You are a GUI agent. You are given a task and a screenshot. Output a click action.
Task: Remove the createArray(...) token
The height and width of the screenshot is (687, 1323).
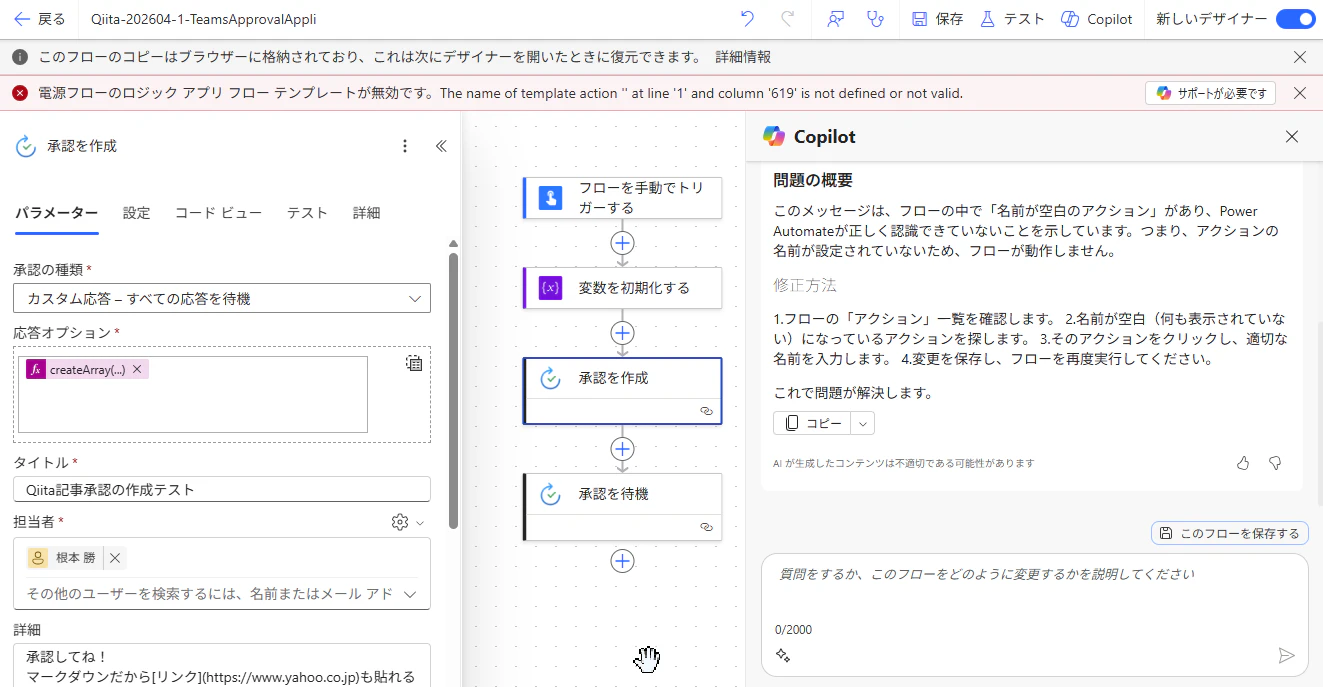[x=137, y=369]
